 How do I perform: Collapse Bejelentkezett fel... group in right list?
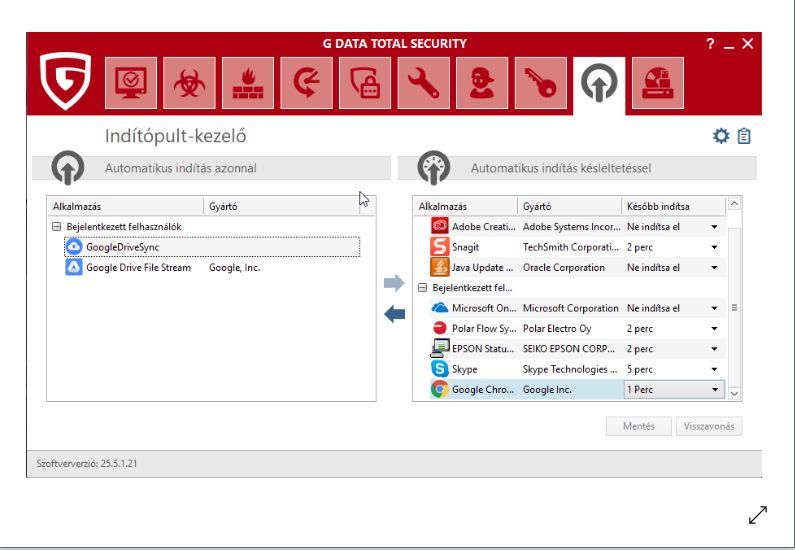click(x=422, y=287)
